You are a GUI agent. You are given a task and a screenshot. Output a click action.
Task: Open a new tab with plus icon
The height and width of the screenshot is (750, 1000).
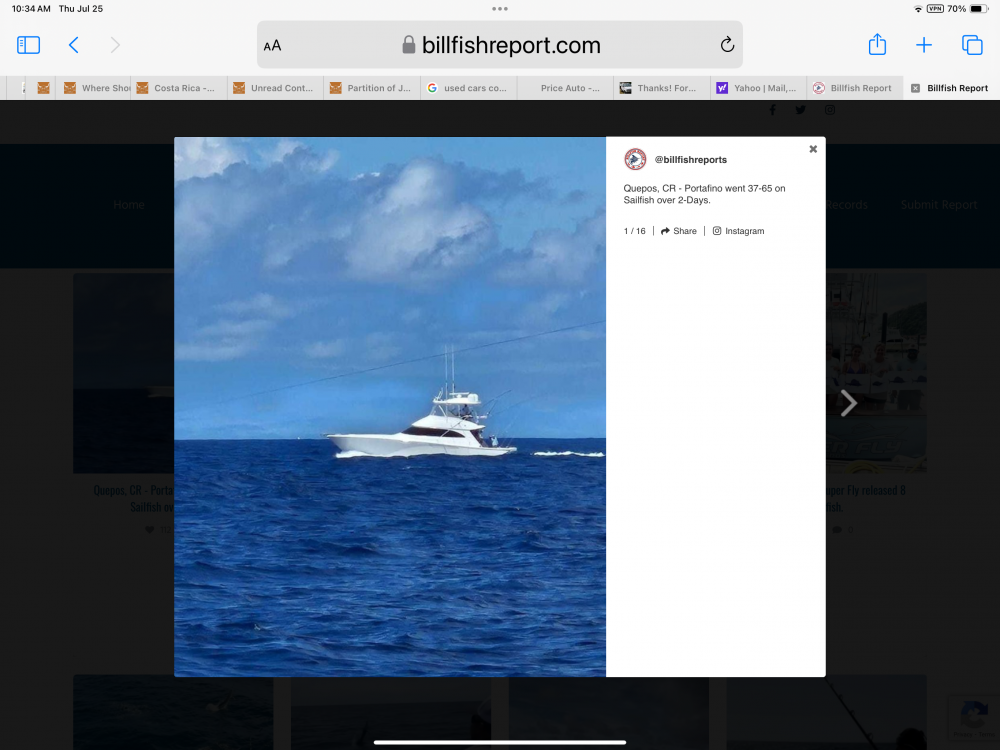click(924, 45)
